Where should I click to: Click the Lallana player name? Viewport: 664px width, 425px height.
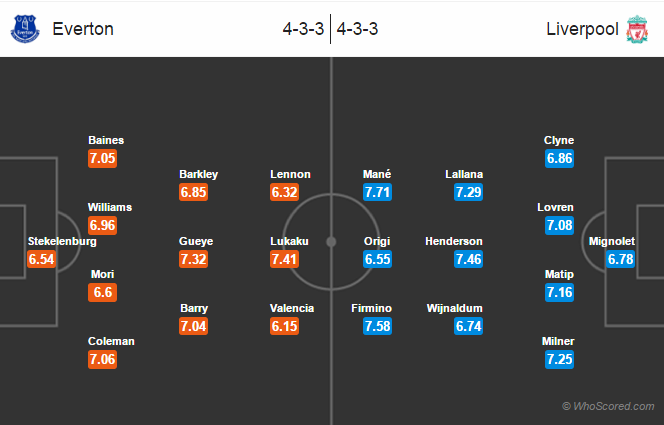464,174
